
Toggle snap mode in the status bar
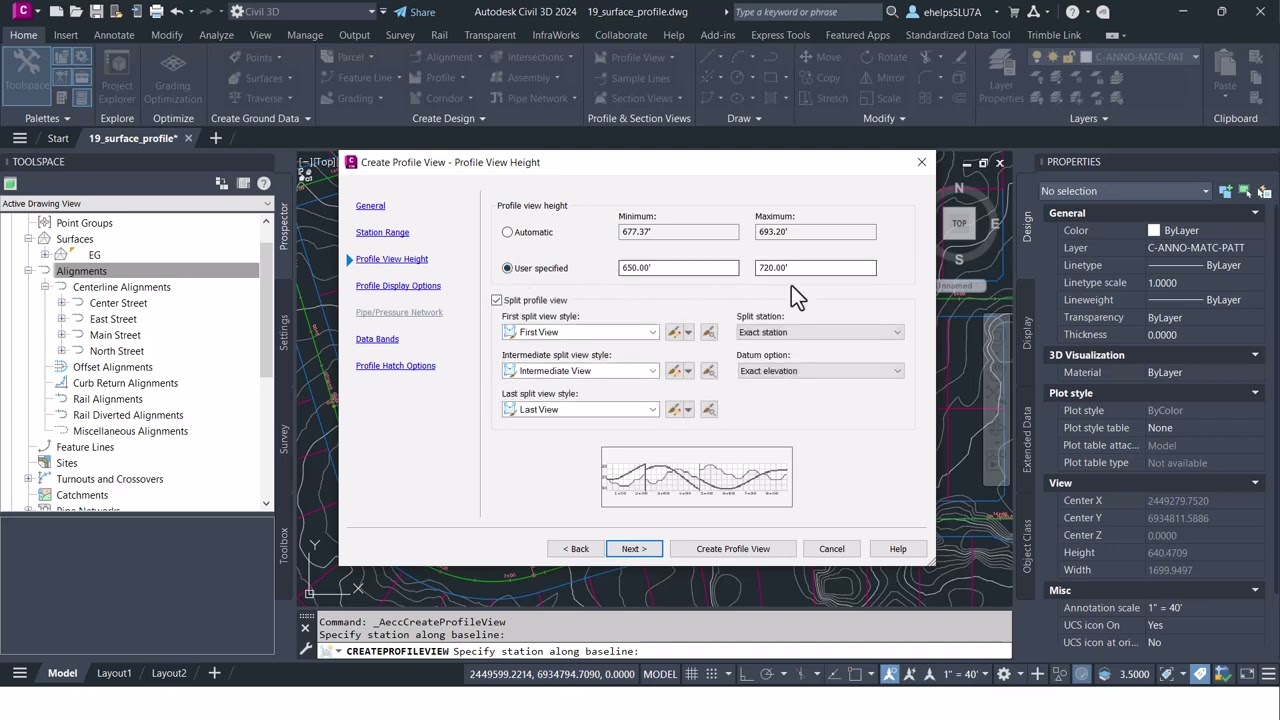pyautogui.click(x=712, y=674)
